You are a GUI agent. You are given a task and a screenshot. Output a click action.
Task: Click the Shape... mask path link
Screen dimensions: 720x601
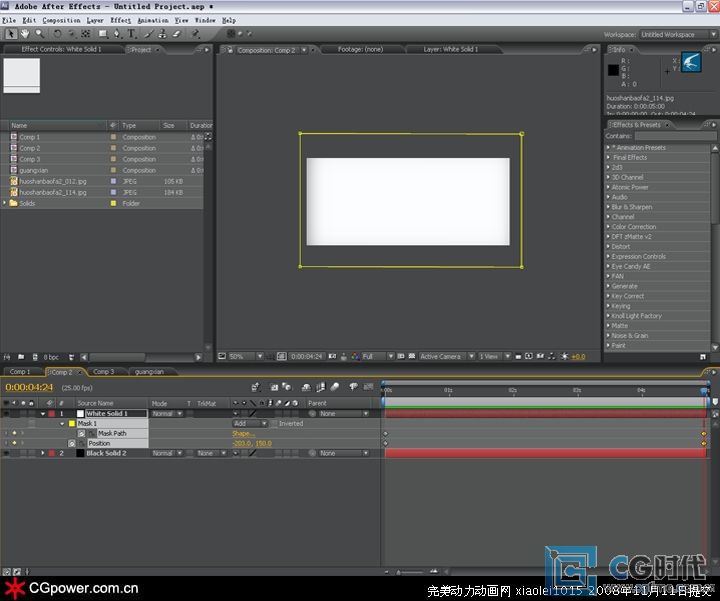point(243,434)
